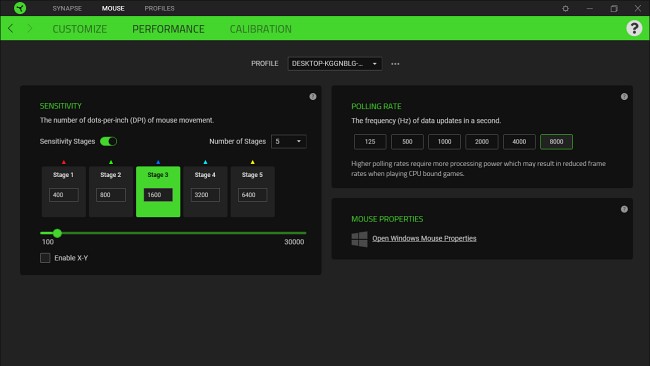
Task: Show Sensitivity panel info tooltip
Action: coord(313,97)
